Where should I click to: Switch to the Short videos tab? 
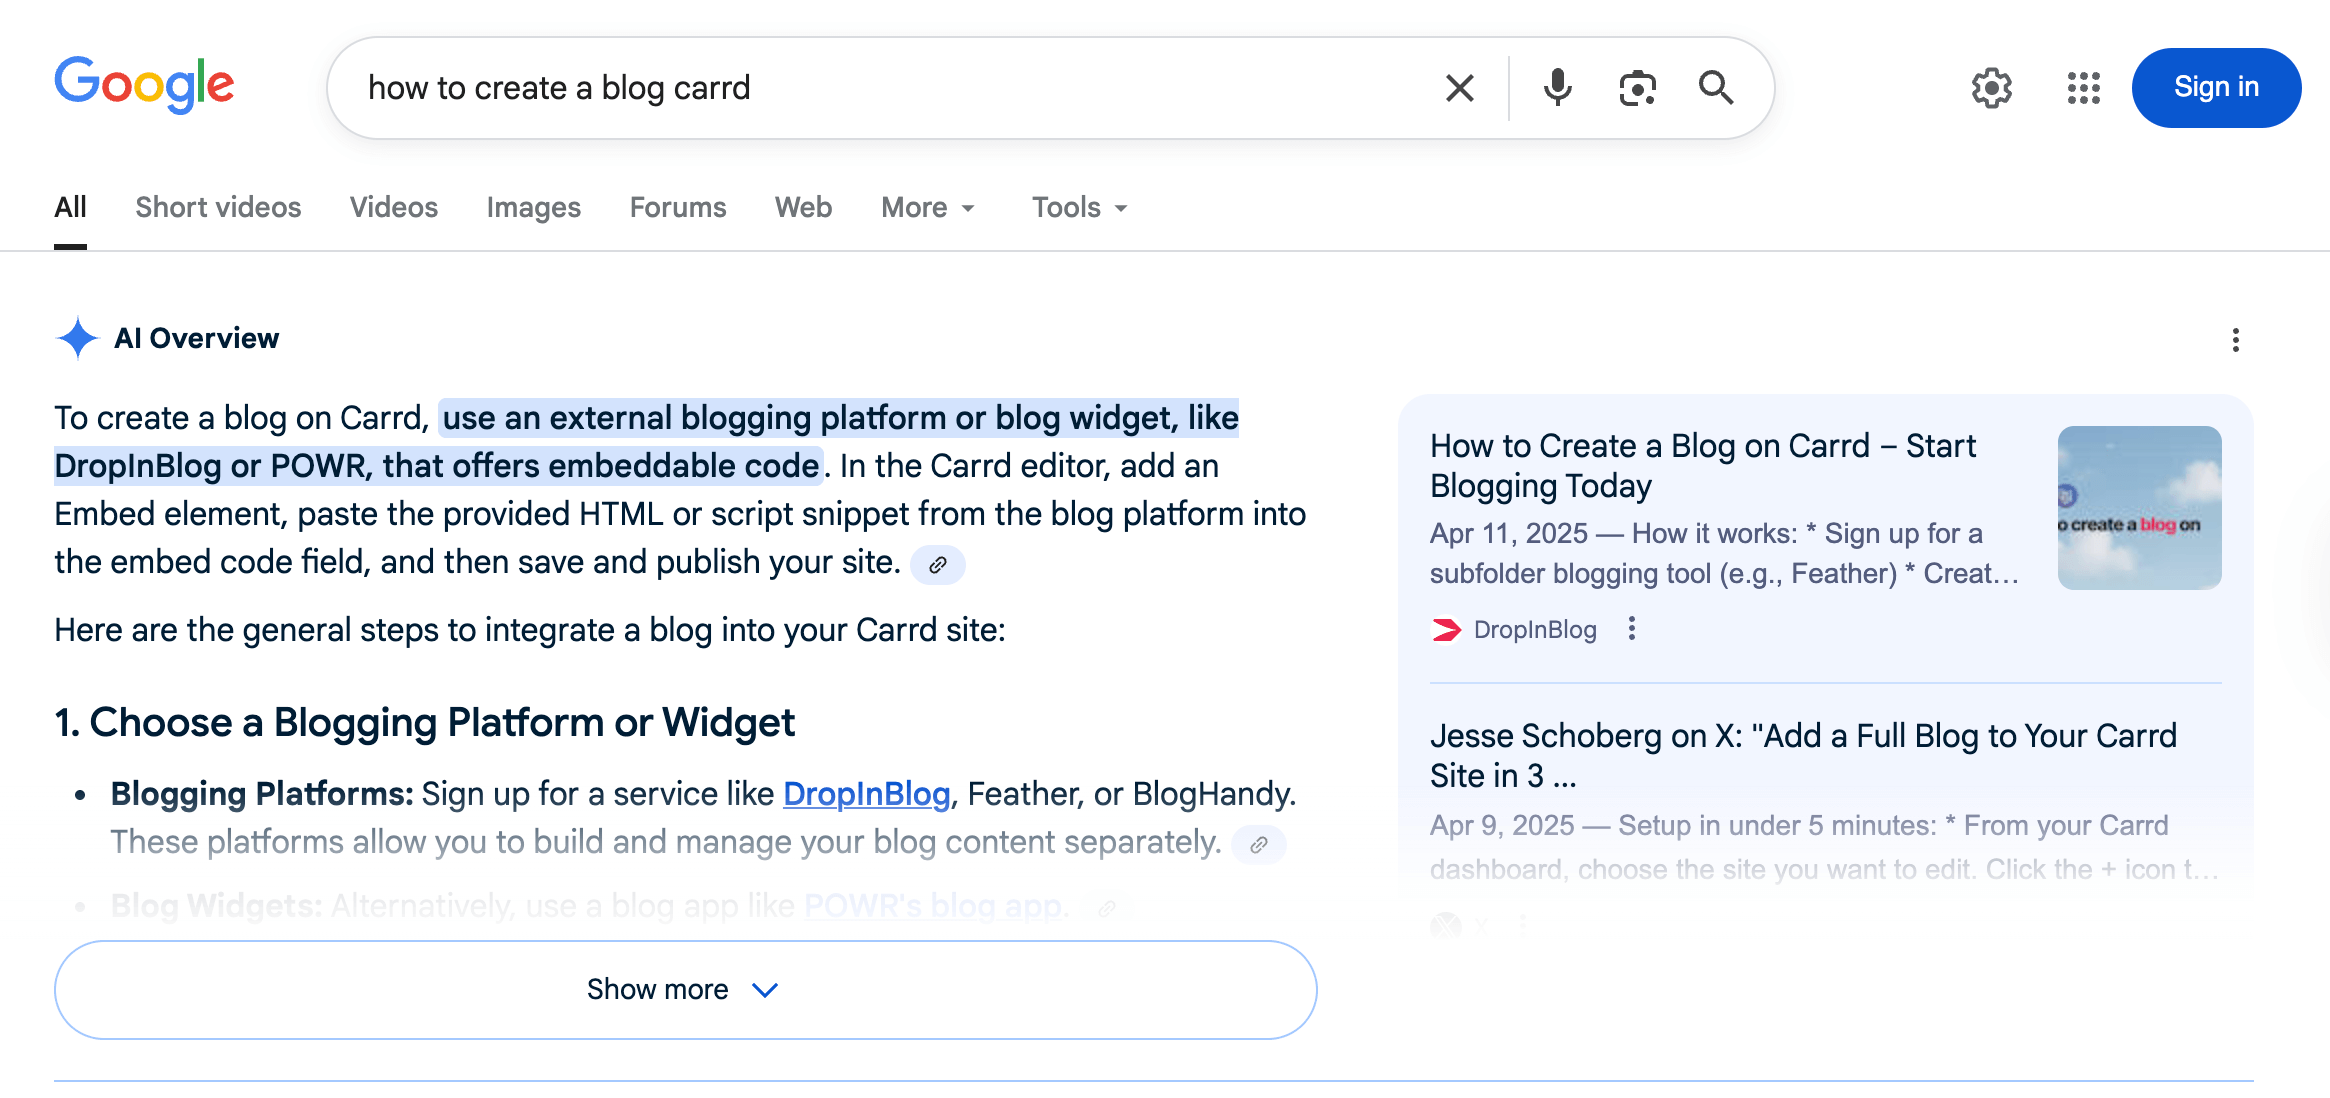218,208
